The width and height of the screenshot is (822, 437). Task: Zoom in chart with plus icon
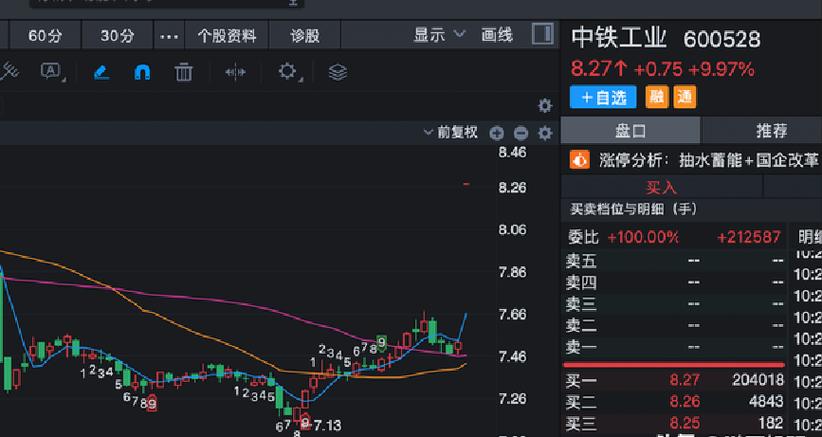coord(496,134)
